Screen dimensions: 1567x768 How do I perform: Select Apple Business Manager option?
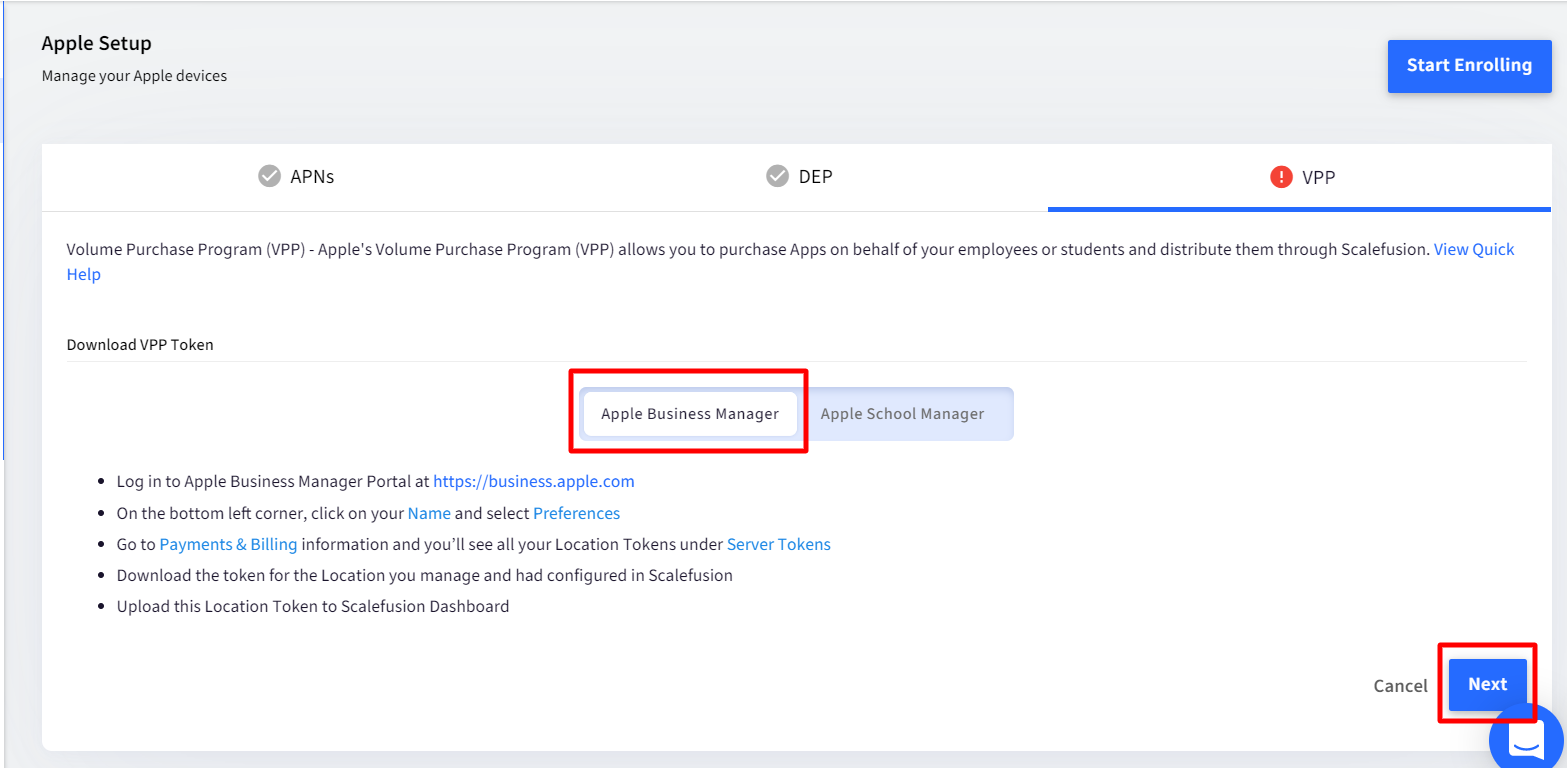coord(690,414)
